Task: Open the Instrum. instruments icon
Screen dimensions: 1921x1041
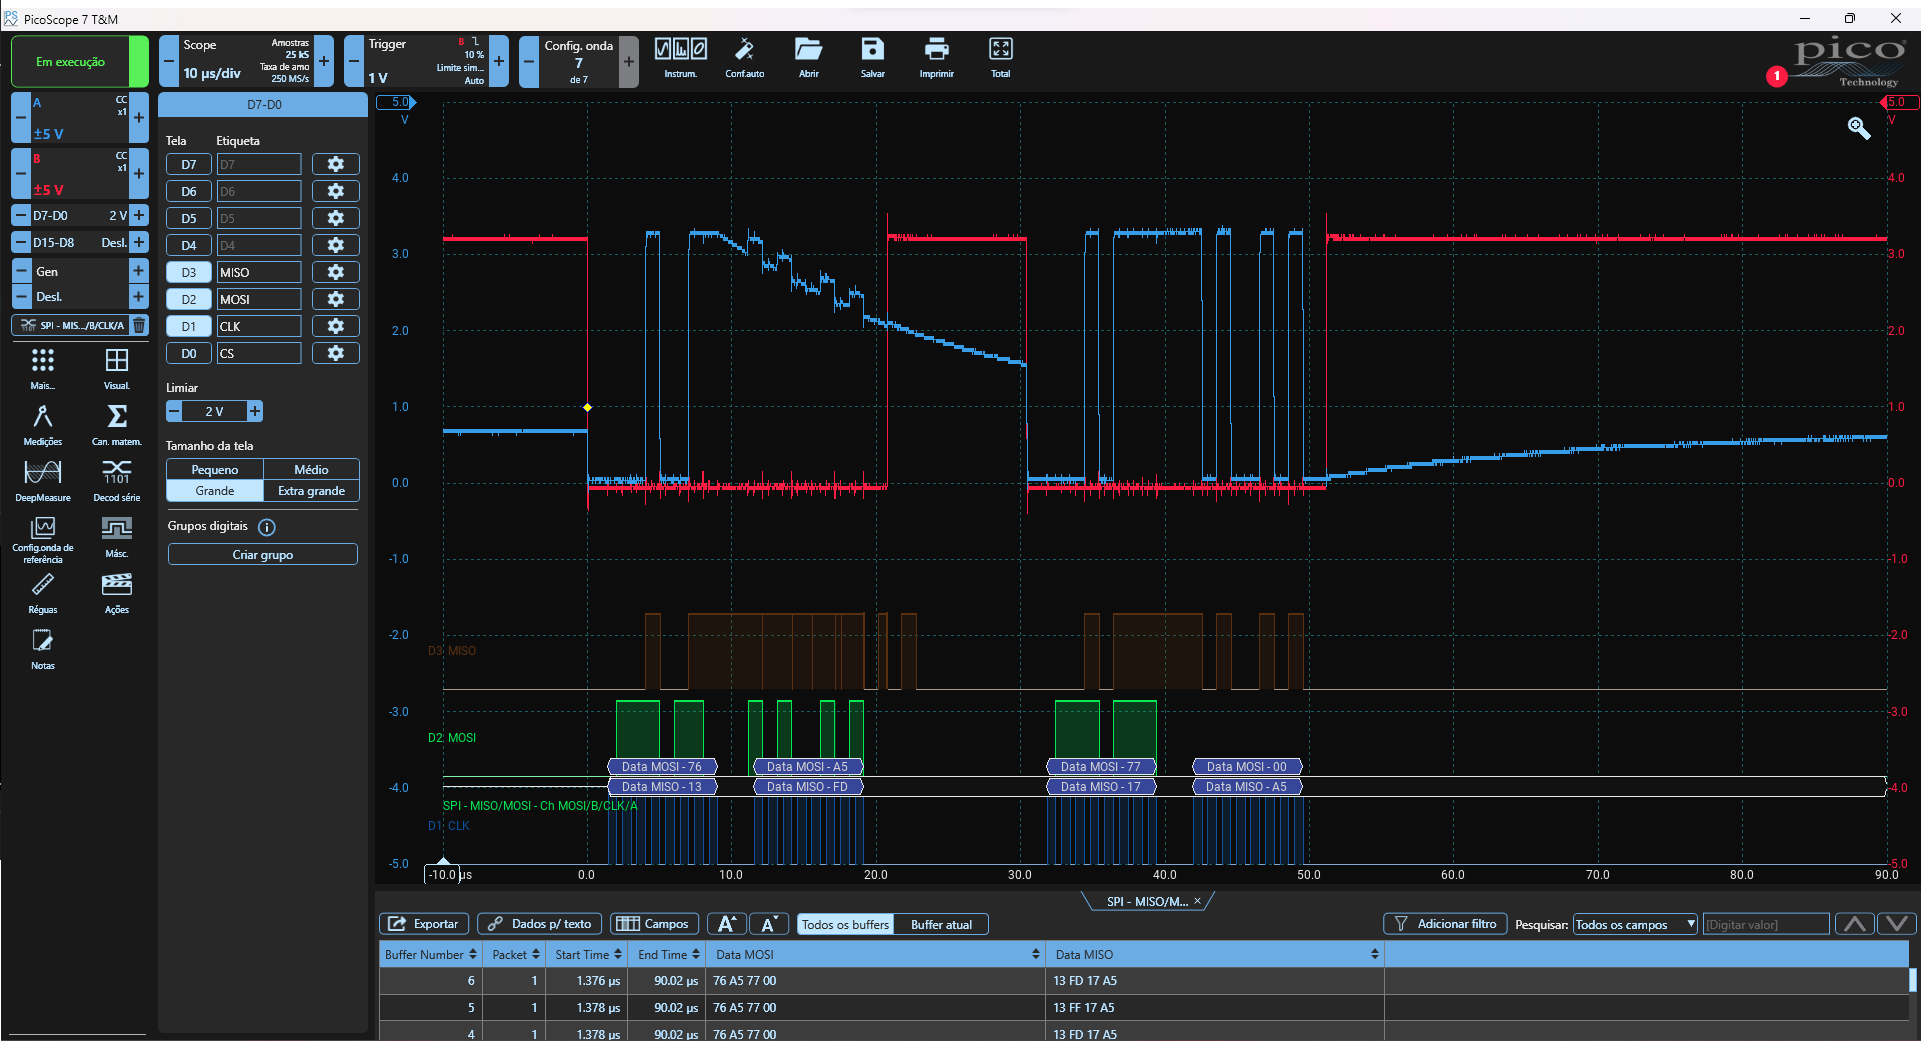Action: 680,57
